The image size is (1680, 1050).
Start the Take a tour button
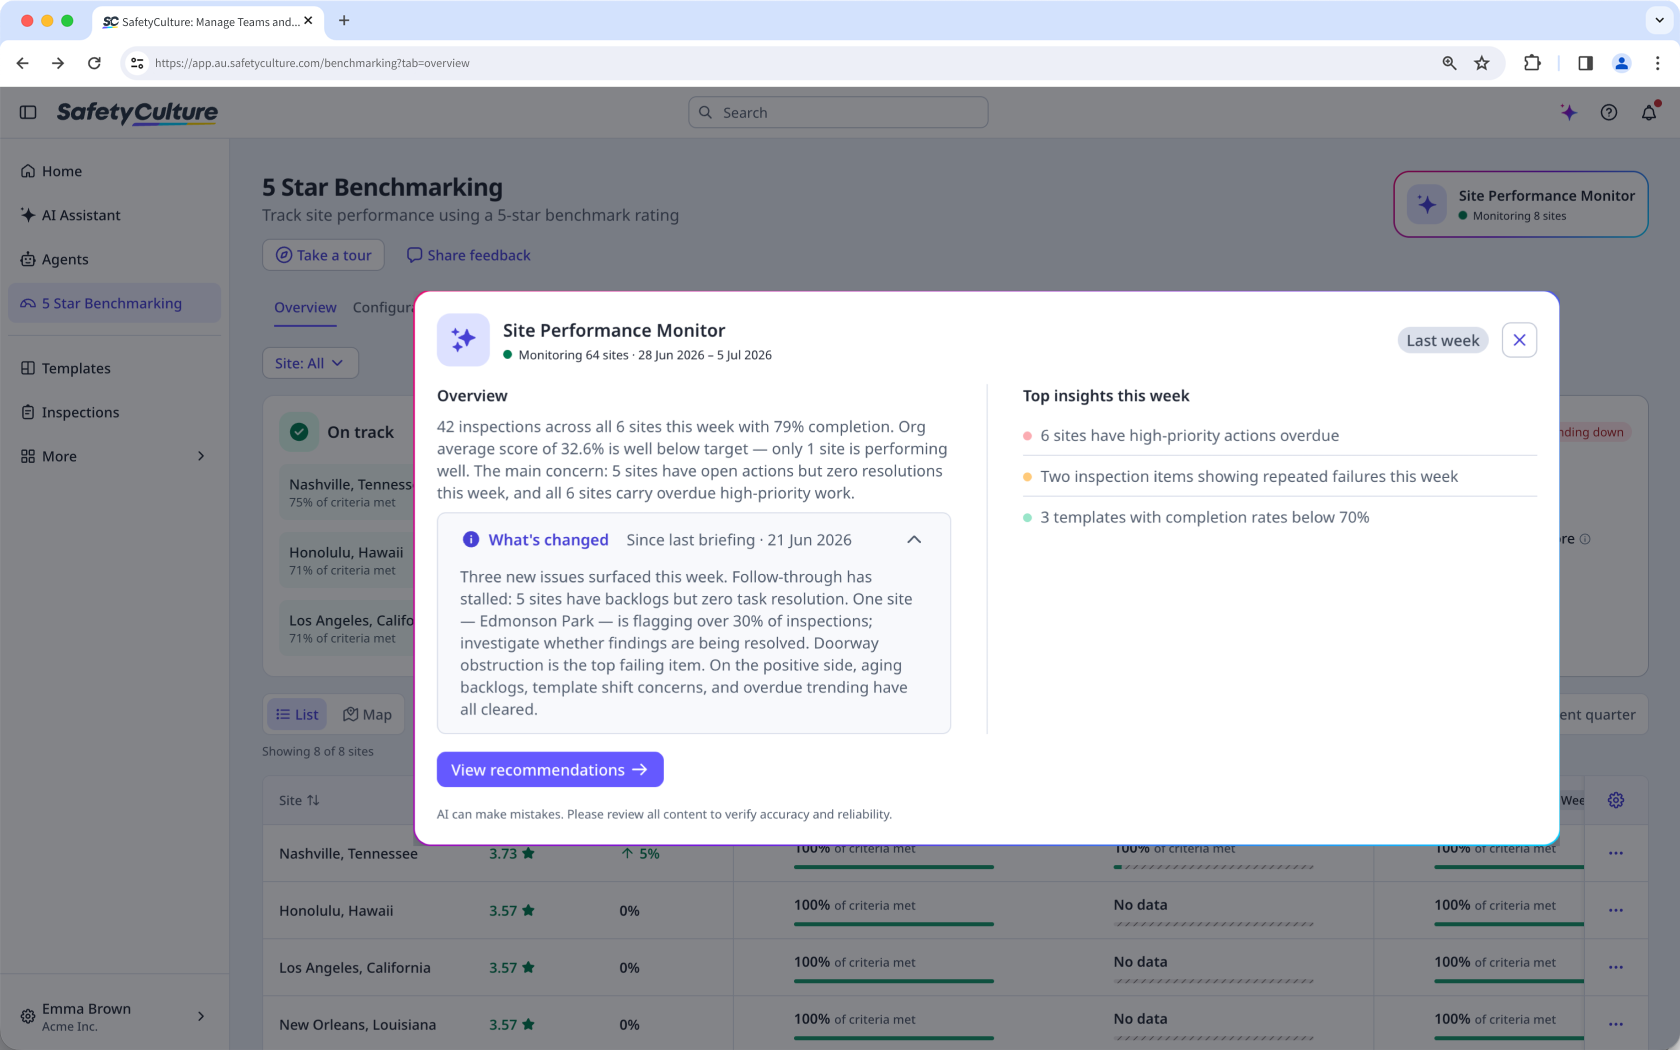[324, 255]
